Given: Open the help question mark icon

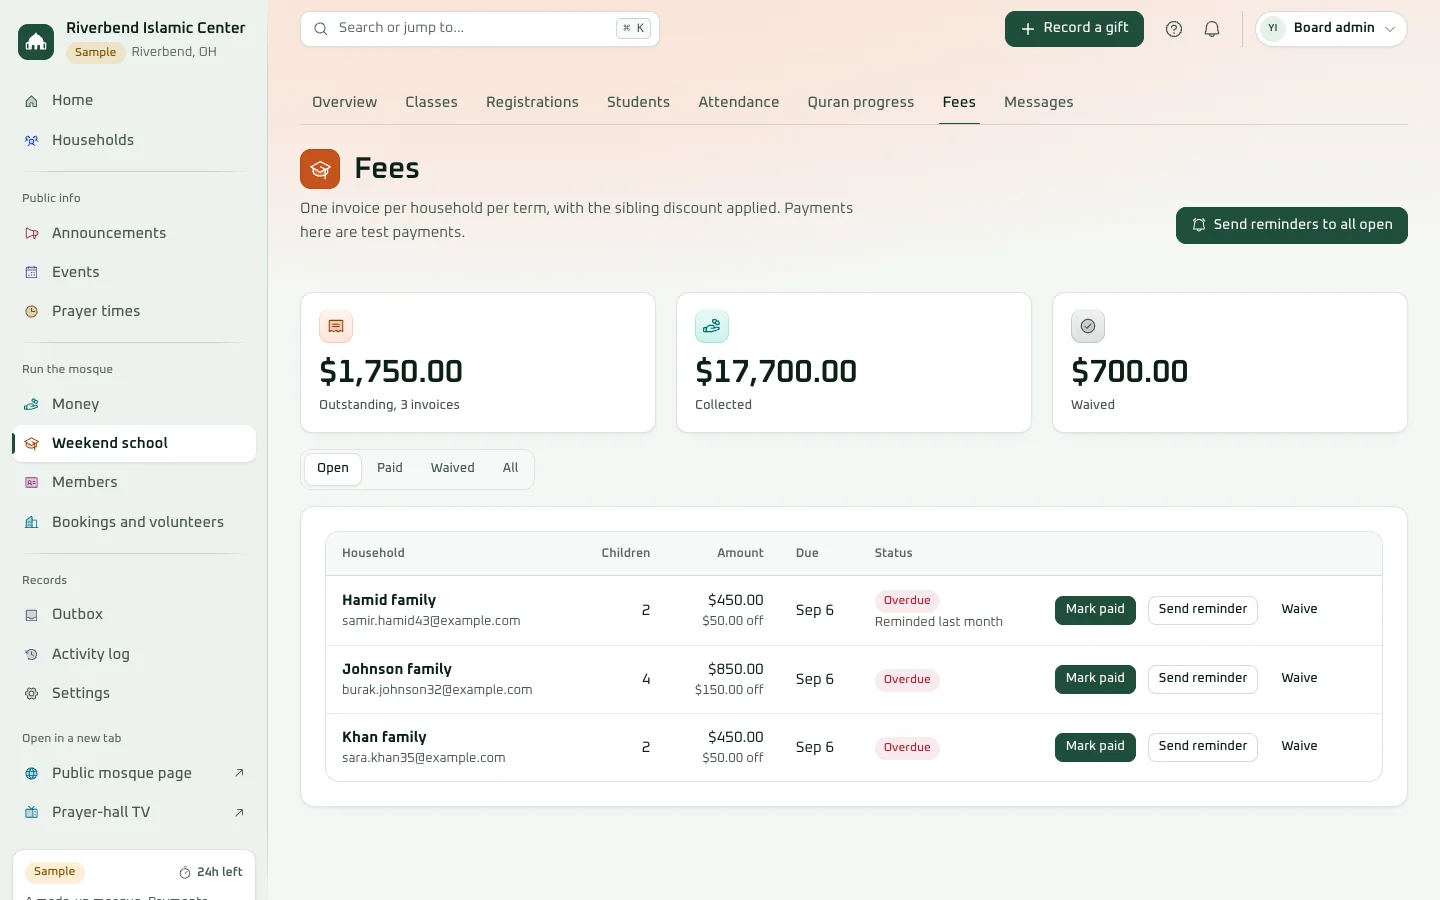Looking at the screenshot, I should (x=1174, y=29).
